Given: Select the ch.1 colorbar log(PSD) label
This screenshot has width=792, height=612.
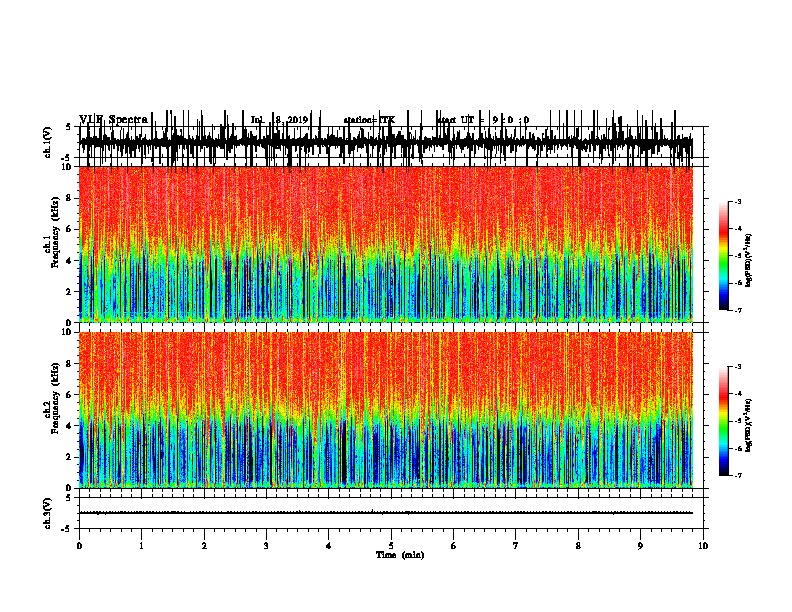Looking at the screenshot, I should click(x=748, y=260).
